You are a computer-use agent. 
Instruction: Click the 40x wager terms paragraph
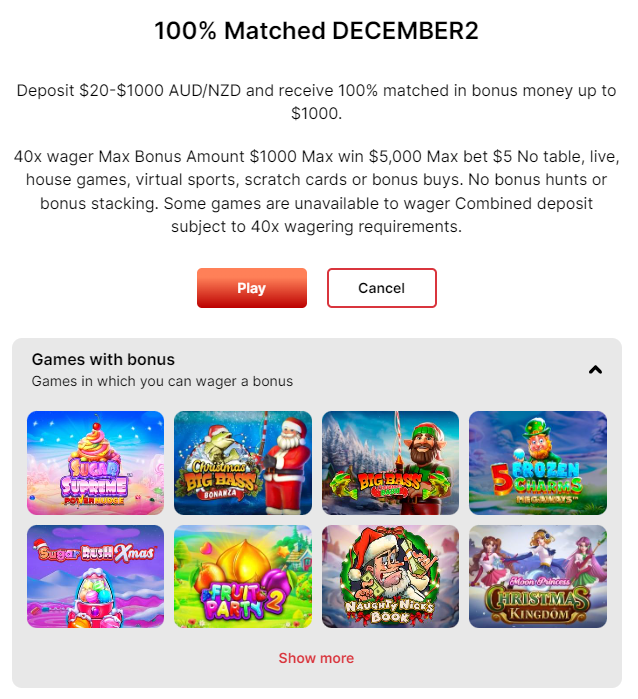click(x=316, y=191)
